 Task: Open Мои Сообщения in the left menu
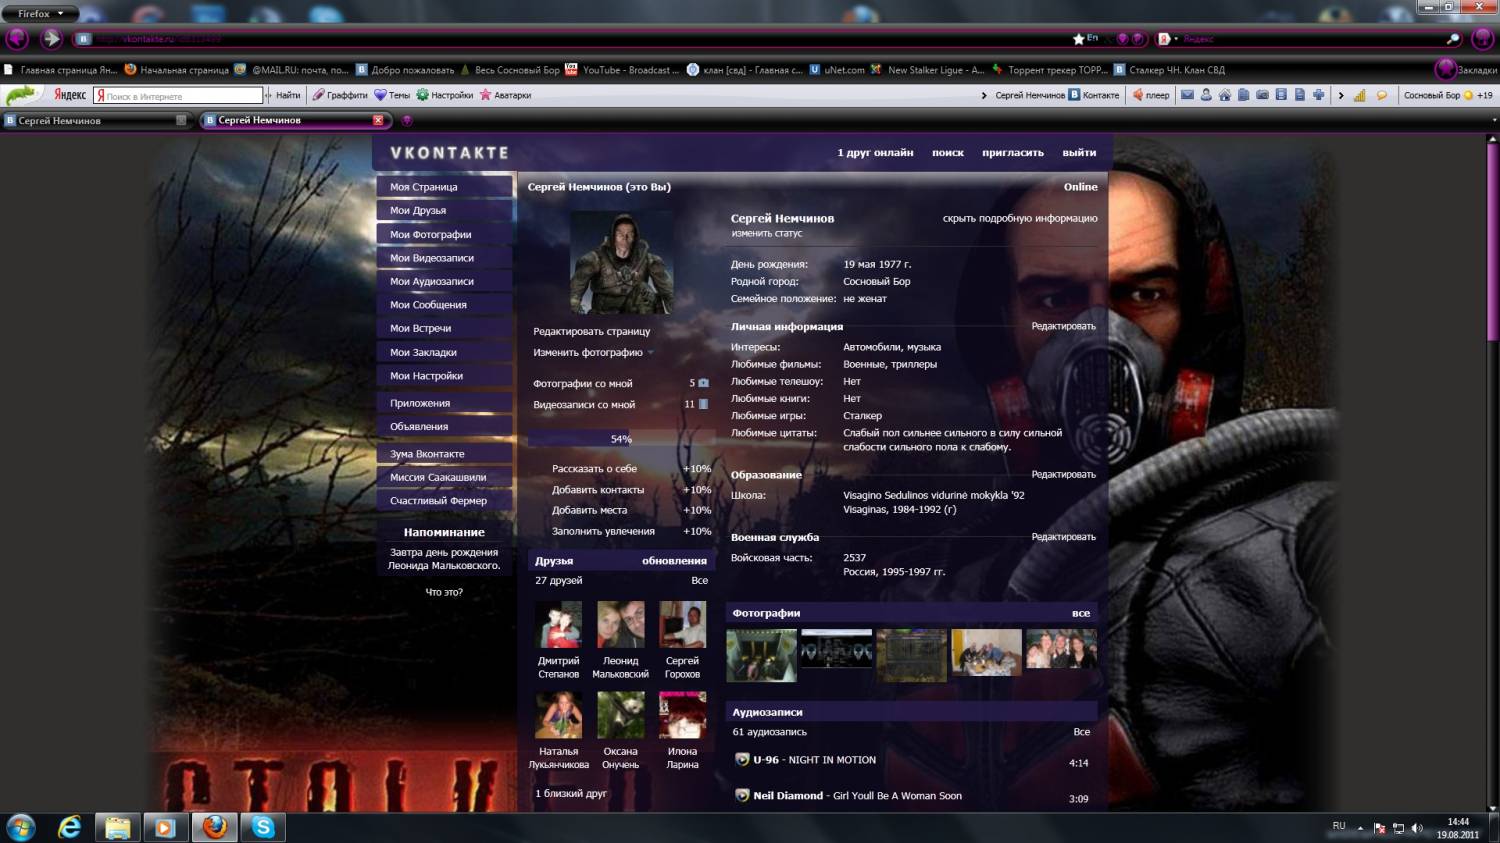pos(428,305)
